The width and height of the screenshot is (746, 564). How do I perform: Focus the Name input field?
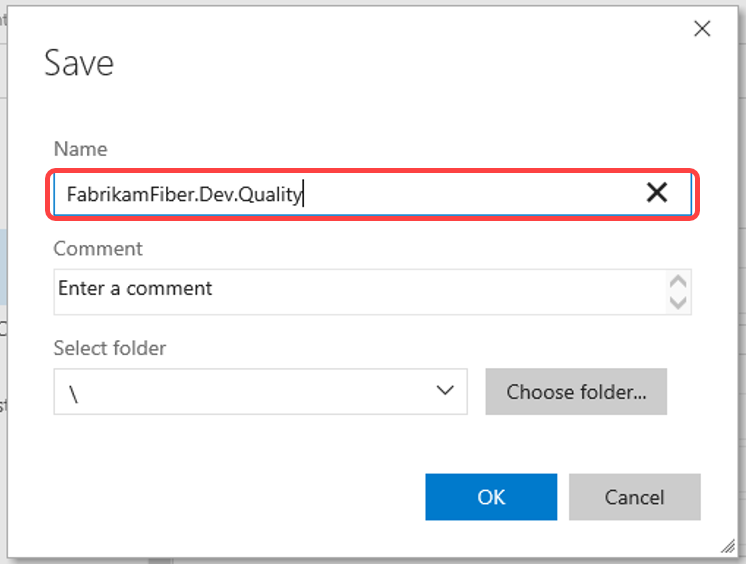click(373, 194)
